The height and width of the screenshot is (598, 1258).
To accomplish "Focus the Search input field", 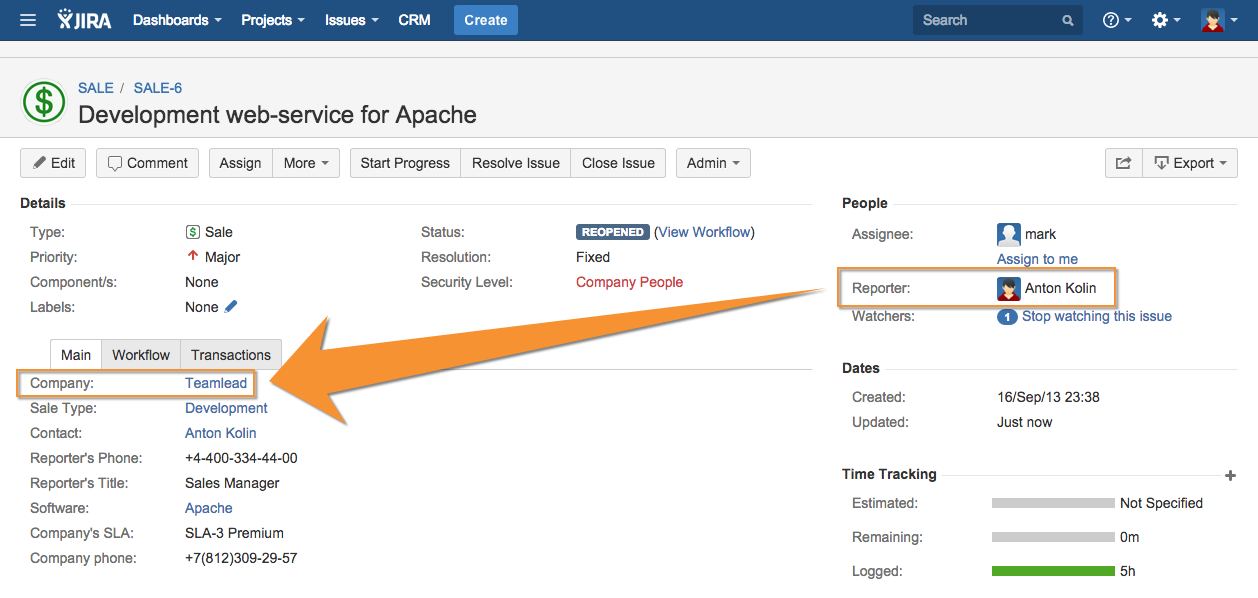I will [988, 20].
